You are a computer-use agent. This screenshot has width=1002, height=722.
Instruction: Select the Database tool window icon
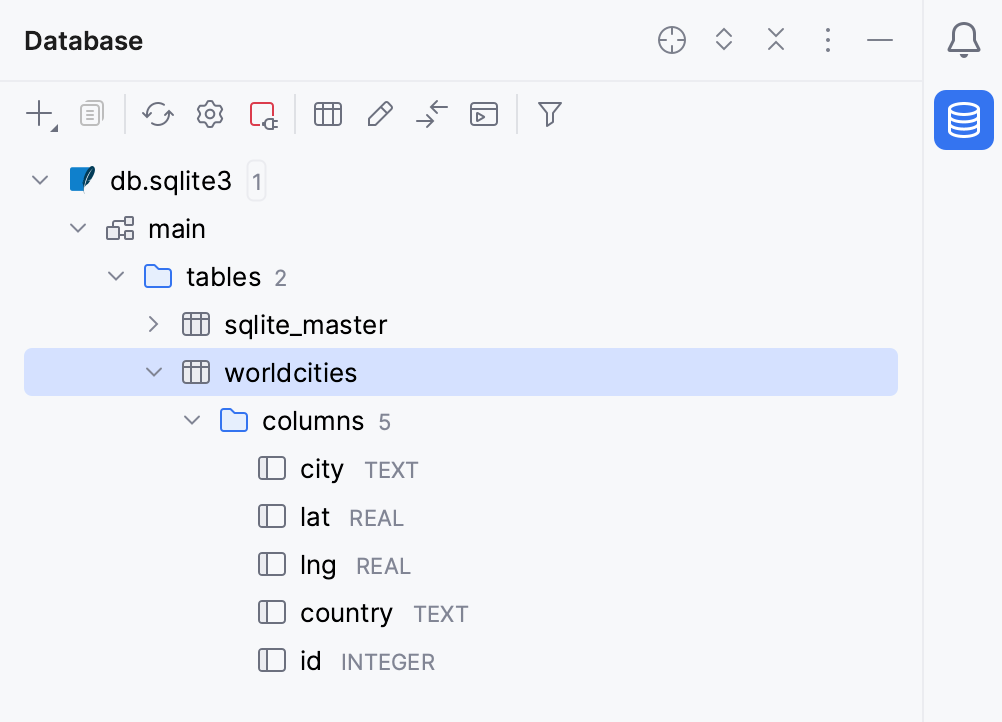pos(963,120)
